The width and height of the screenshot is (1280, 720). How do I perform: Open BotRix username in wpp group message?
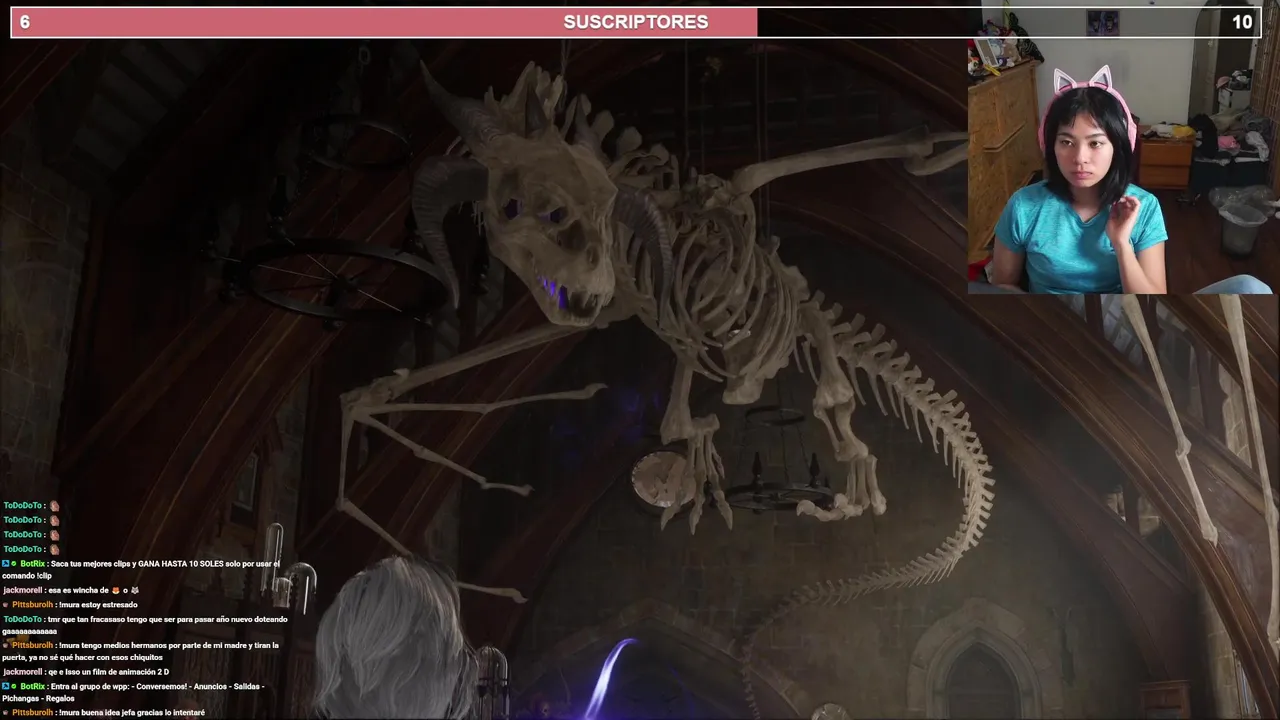coord(32,686)
